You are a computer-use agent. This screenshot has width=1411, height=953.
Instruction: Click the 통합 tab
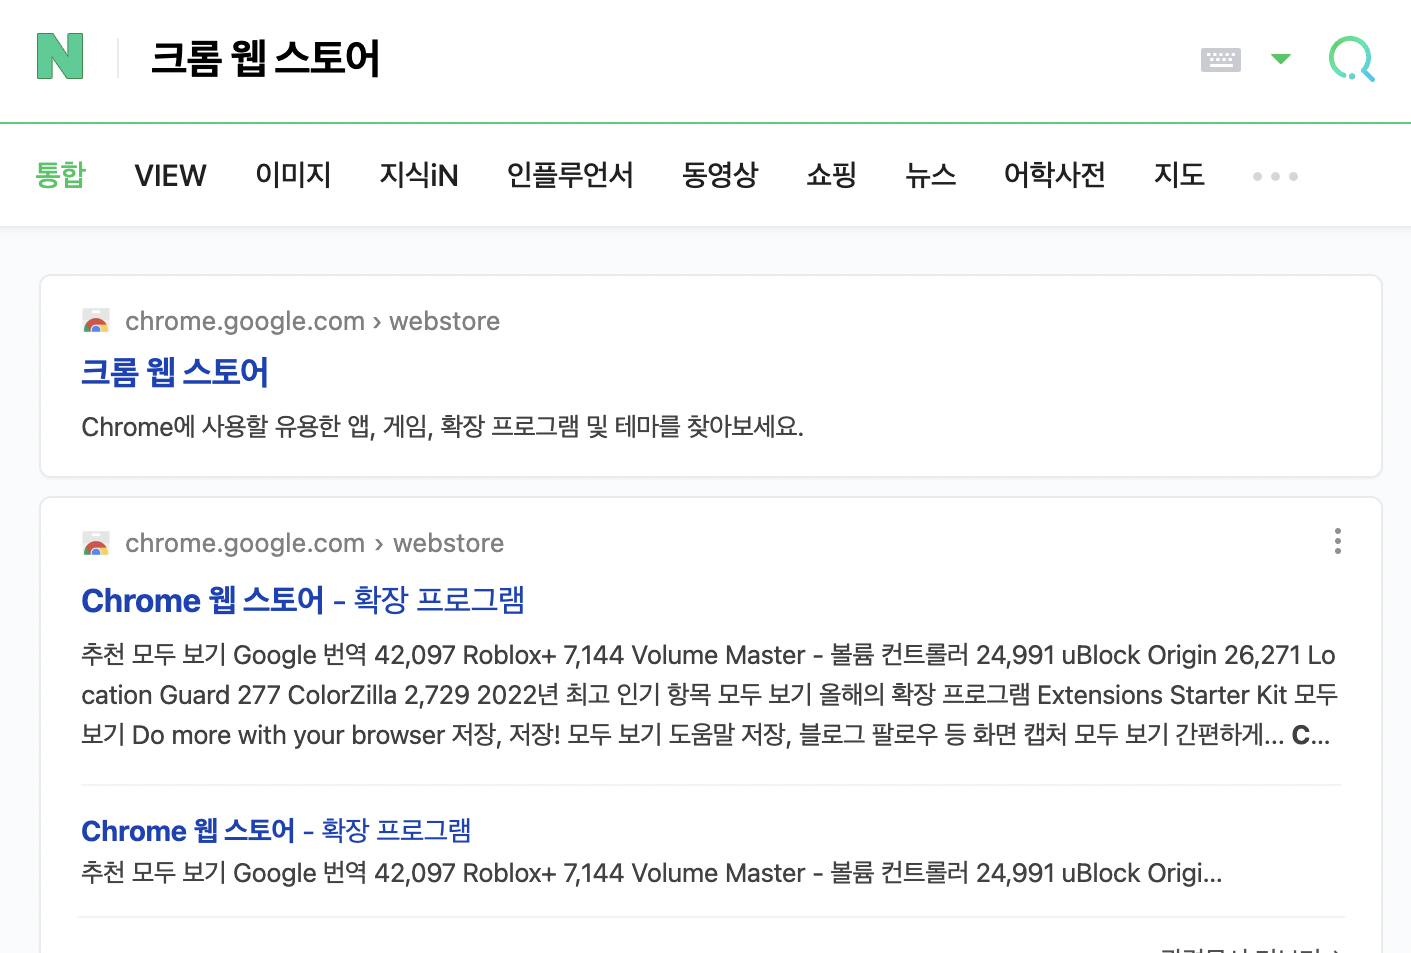(62, 174)
